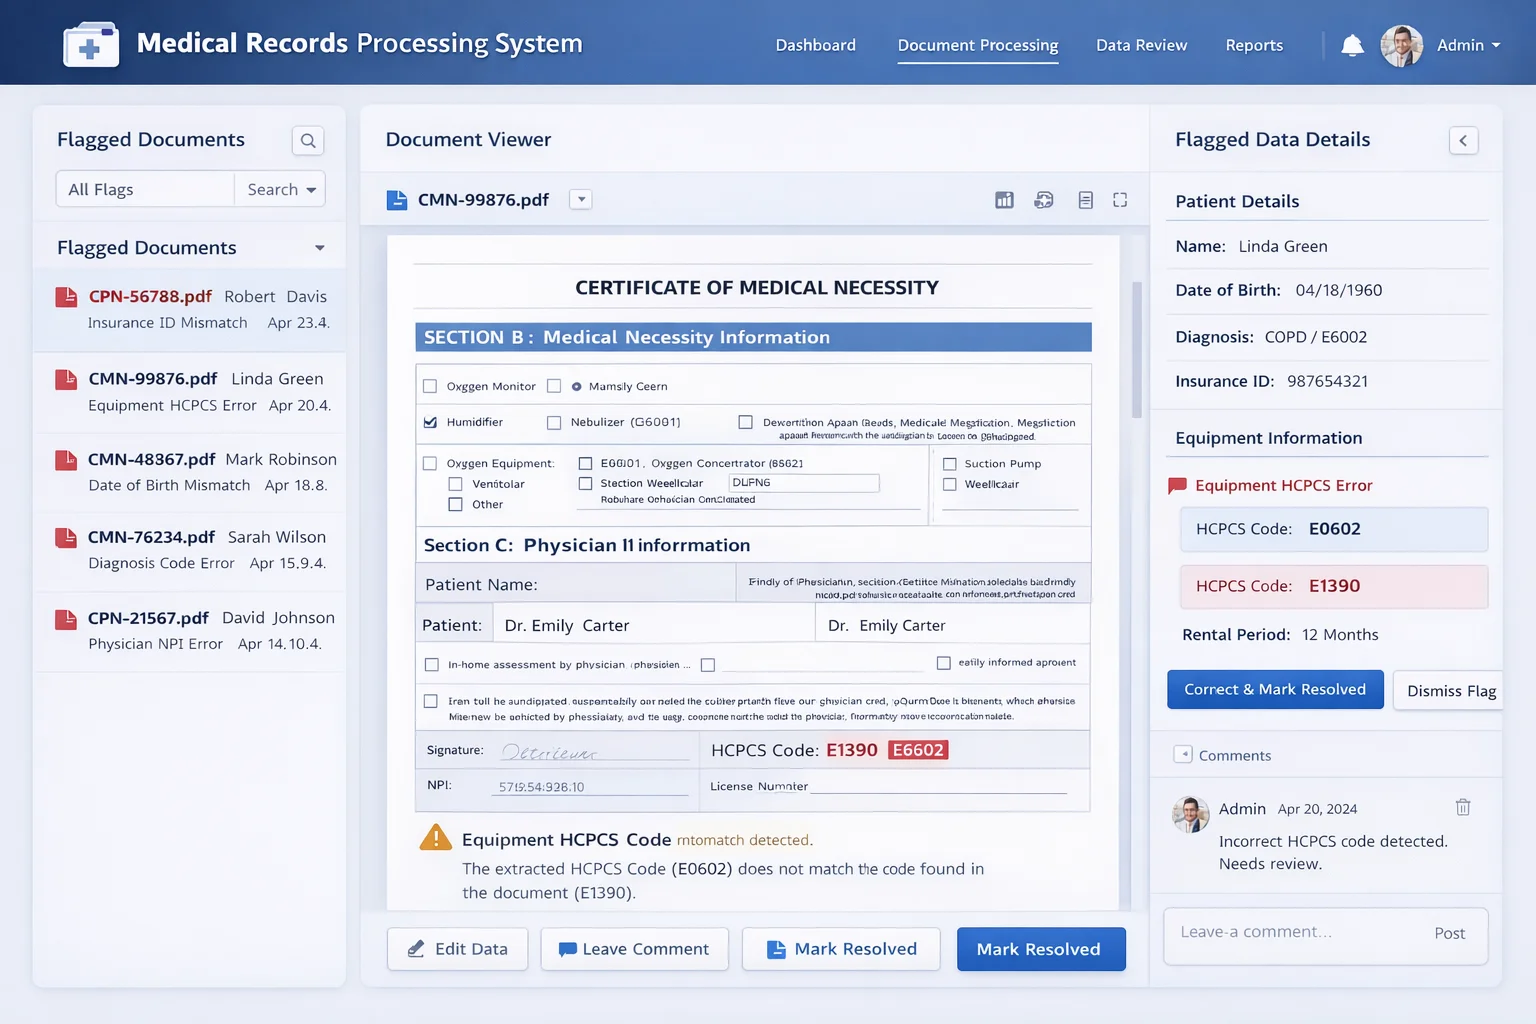The image size is (1536, 1024).
Task: Click the CMN-76234.pdf file icon
Action: tap(66, 538)
